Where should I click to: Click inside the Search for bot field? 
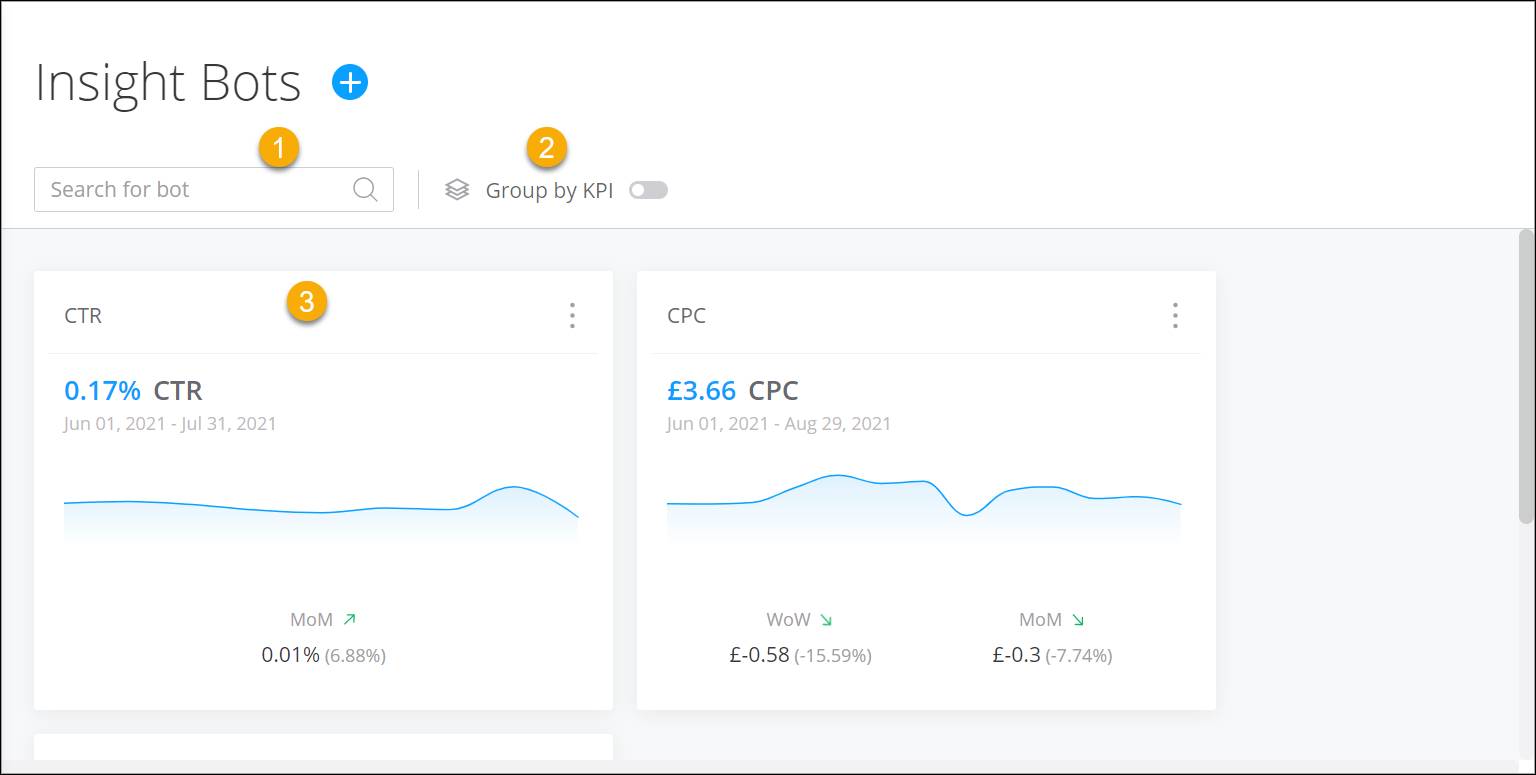(x=180, y=189)
